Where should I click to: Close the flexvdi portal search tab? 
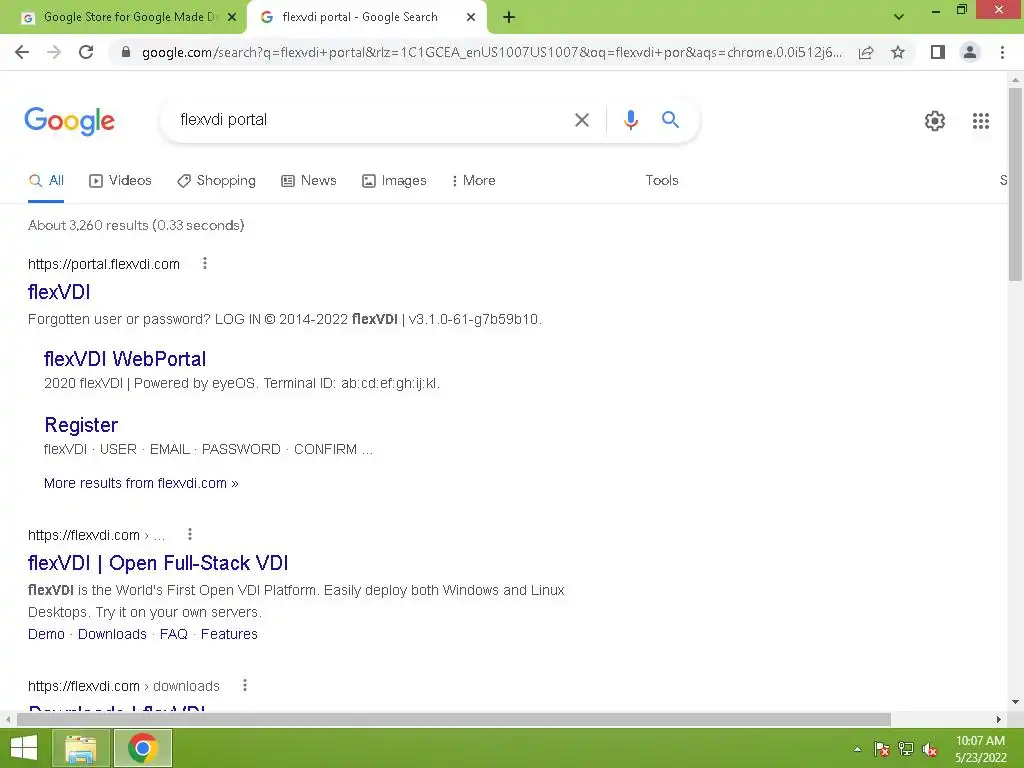tap(471, 18)
